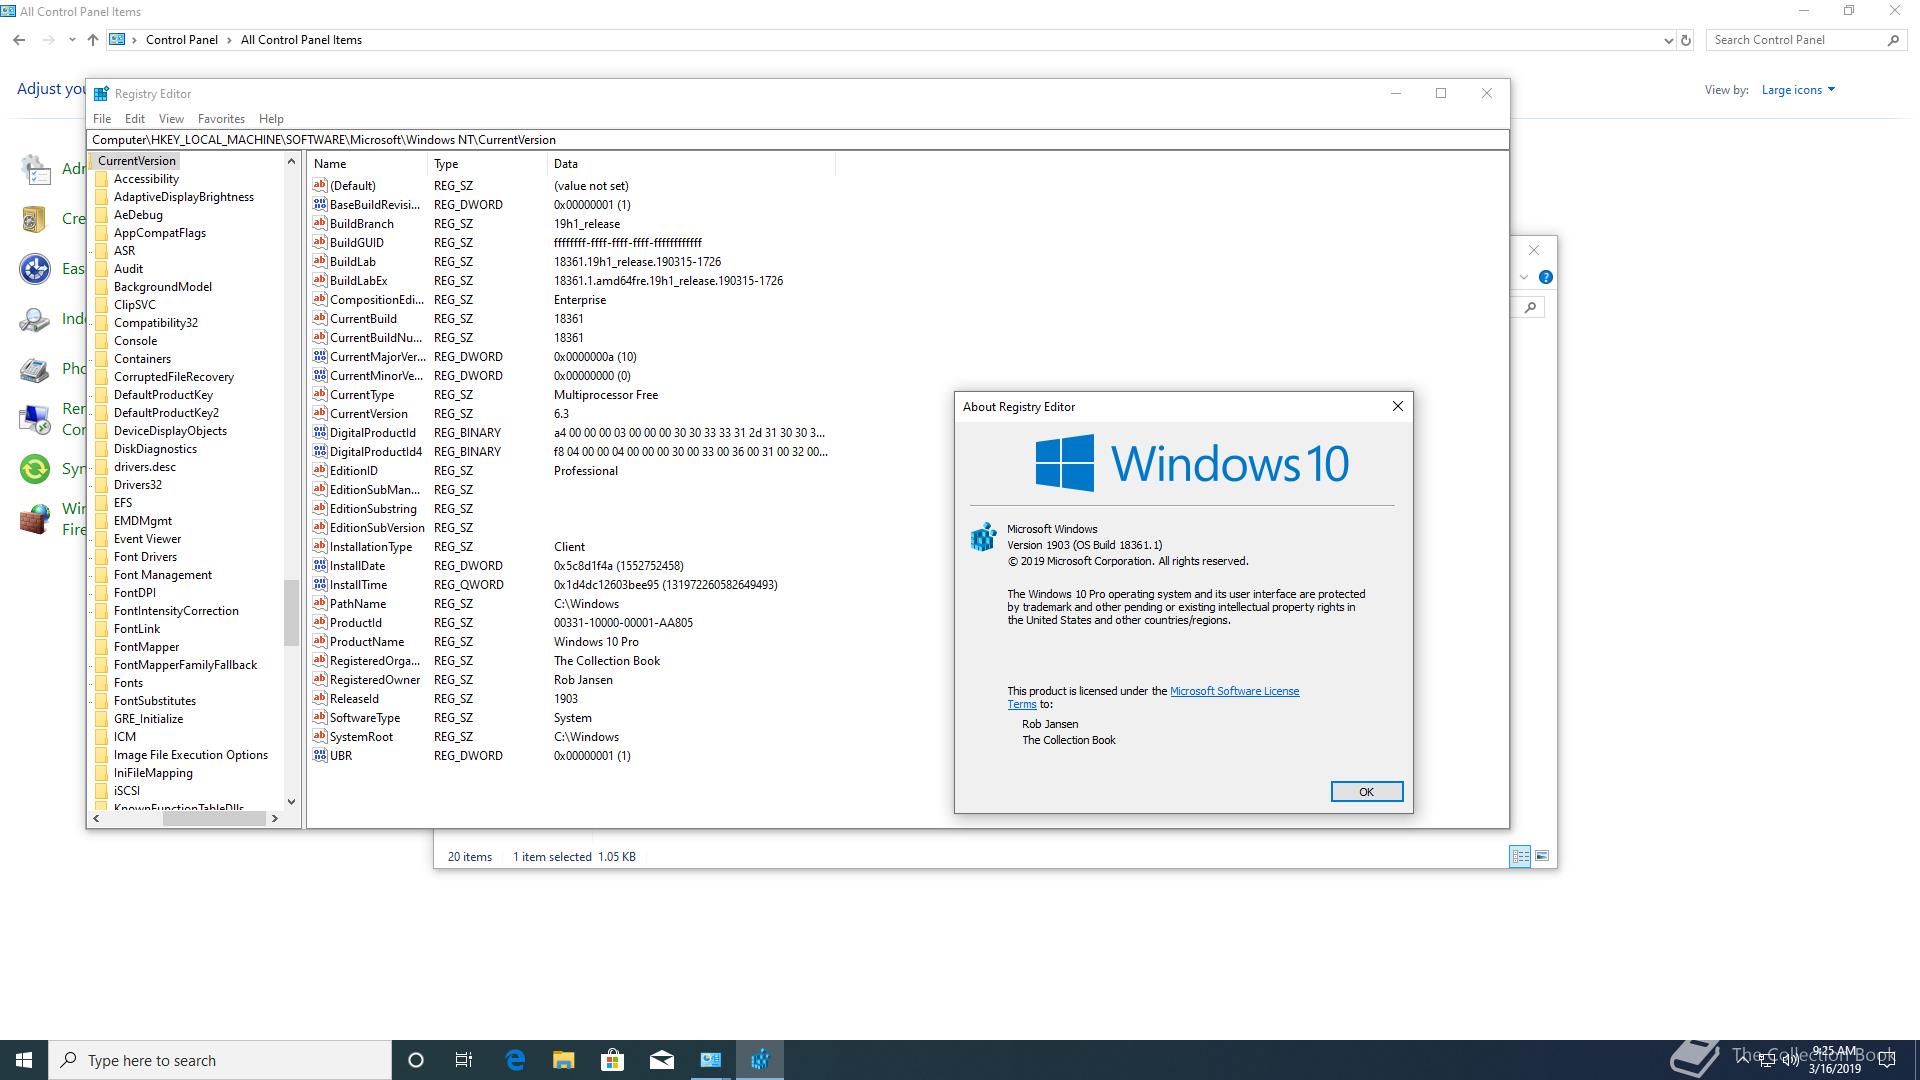Go up one level in Control Panel
This screenshot has width=1920, height=1080.
click(93, 40)
